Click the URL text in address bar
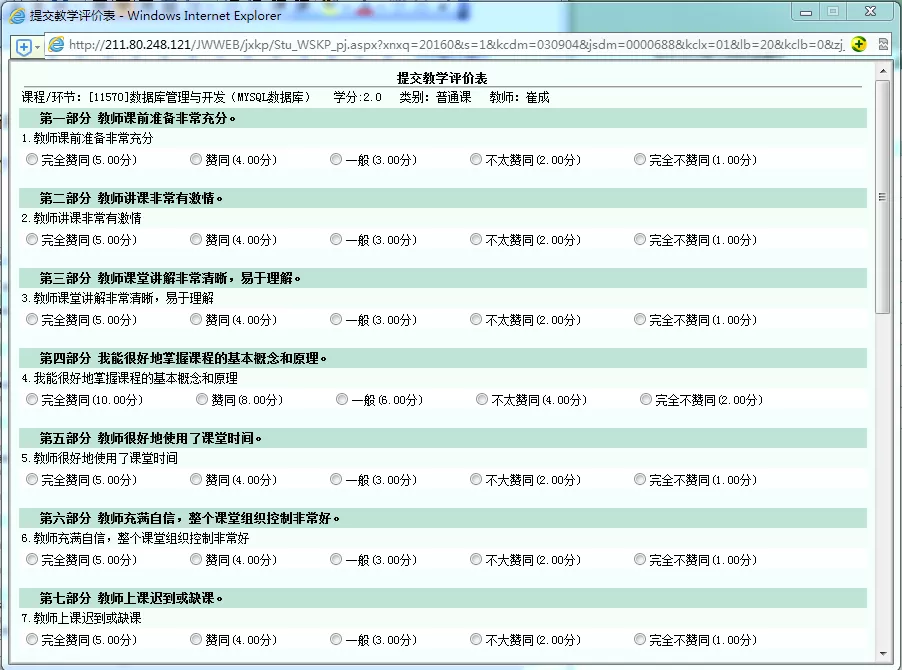Image resolution: width=902 pixels, height=670 pixels. coord(450,46)
